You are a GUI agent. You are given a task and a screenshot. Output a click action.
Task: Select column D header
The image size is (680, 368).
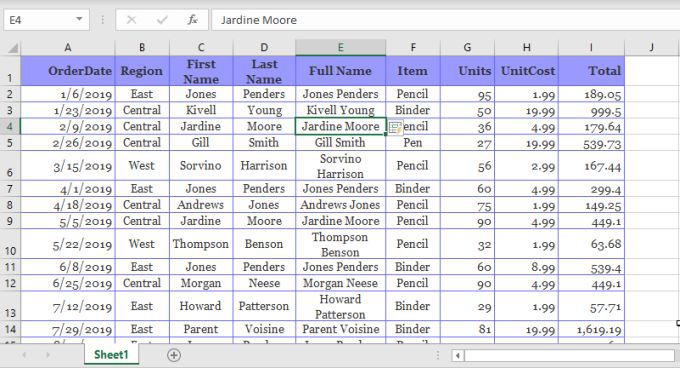tap(264, 47)
